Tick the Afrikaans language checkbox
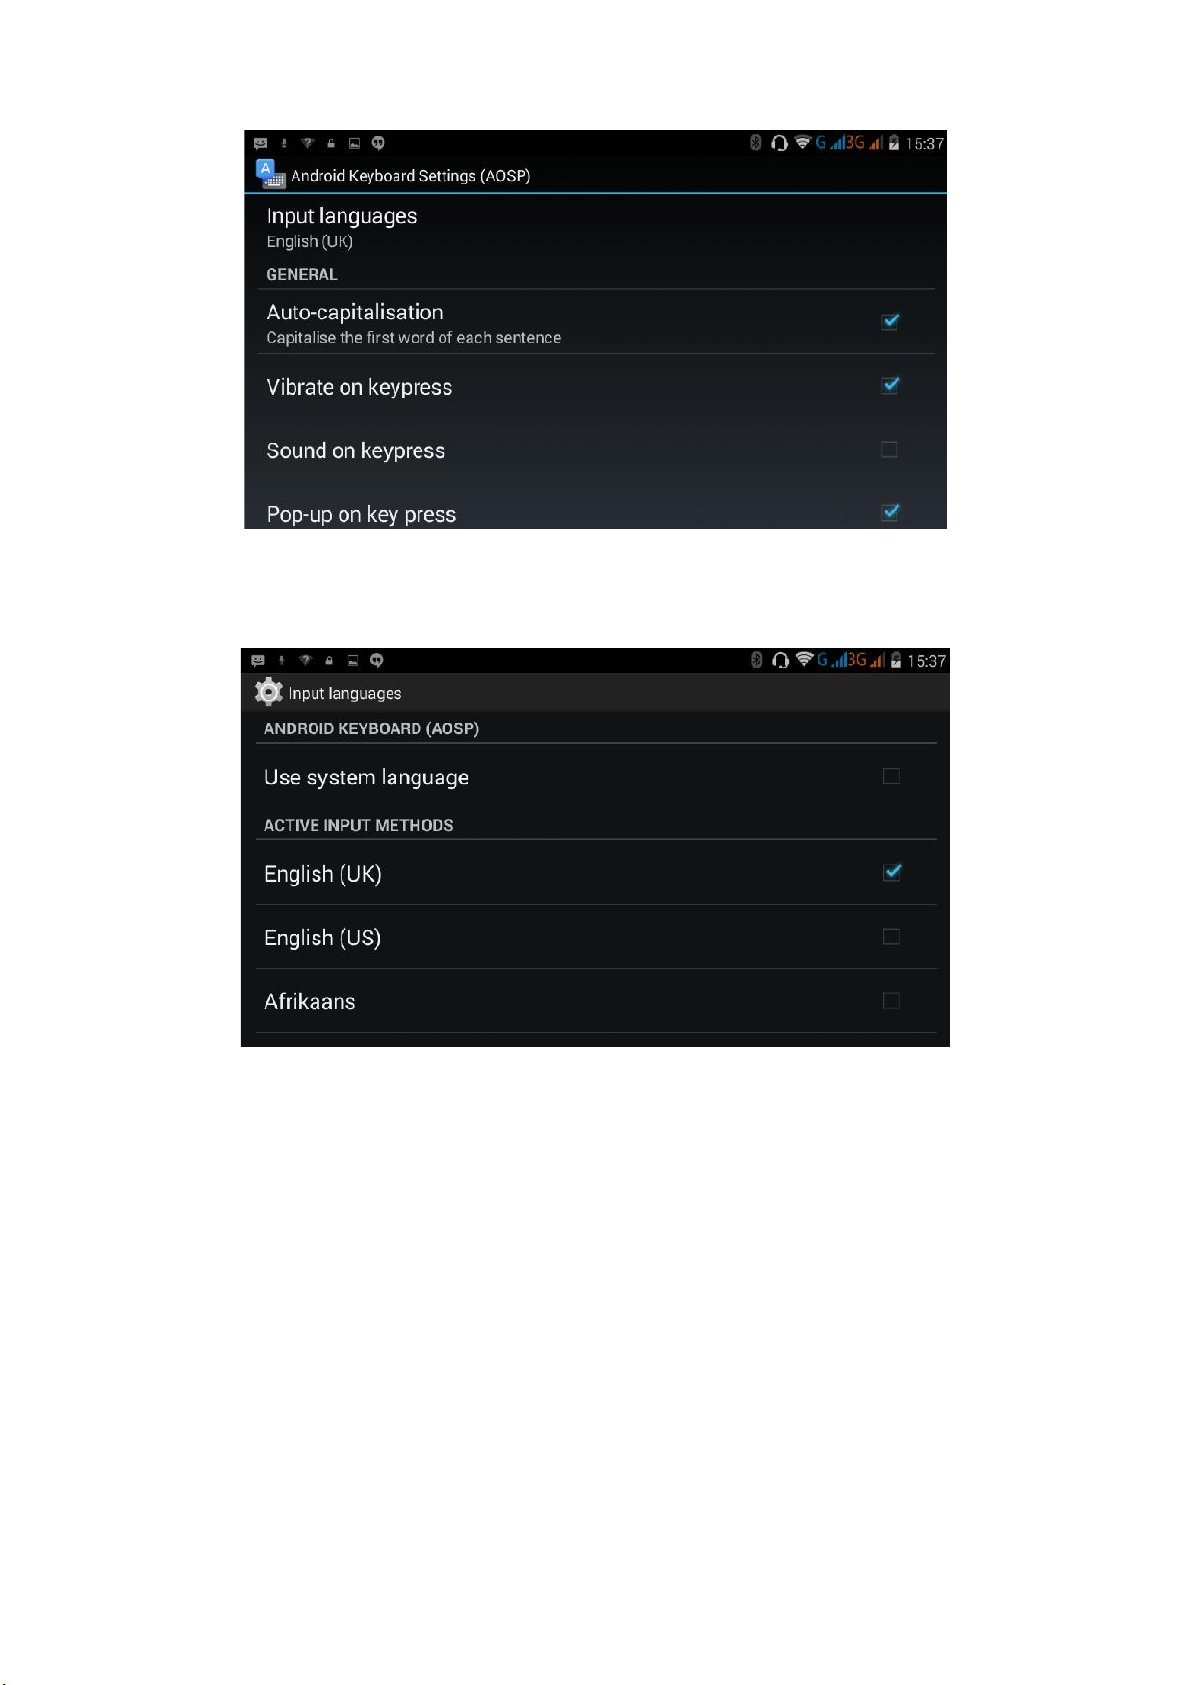 pyautogui.click(x=891, y=1001)
